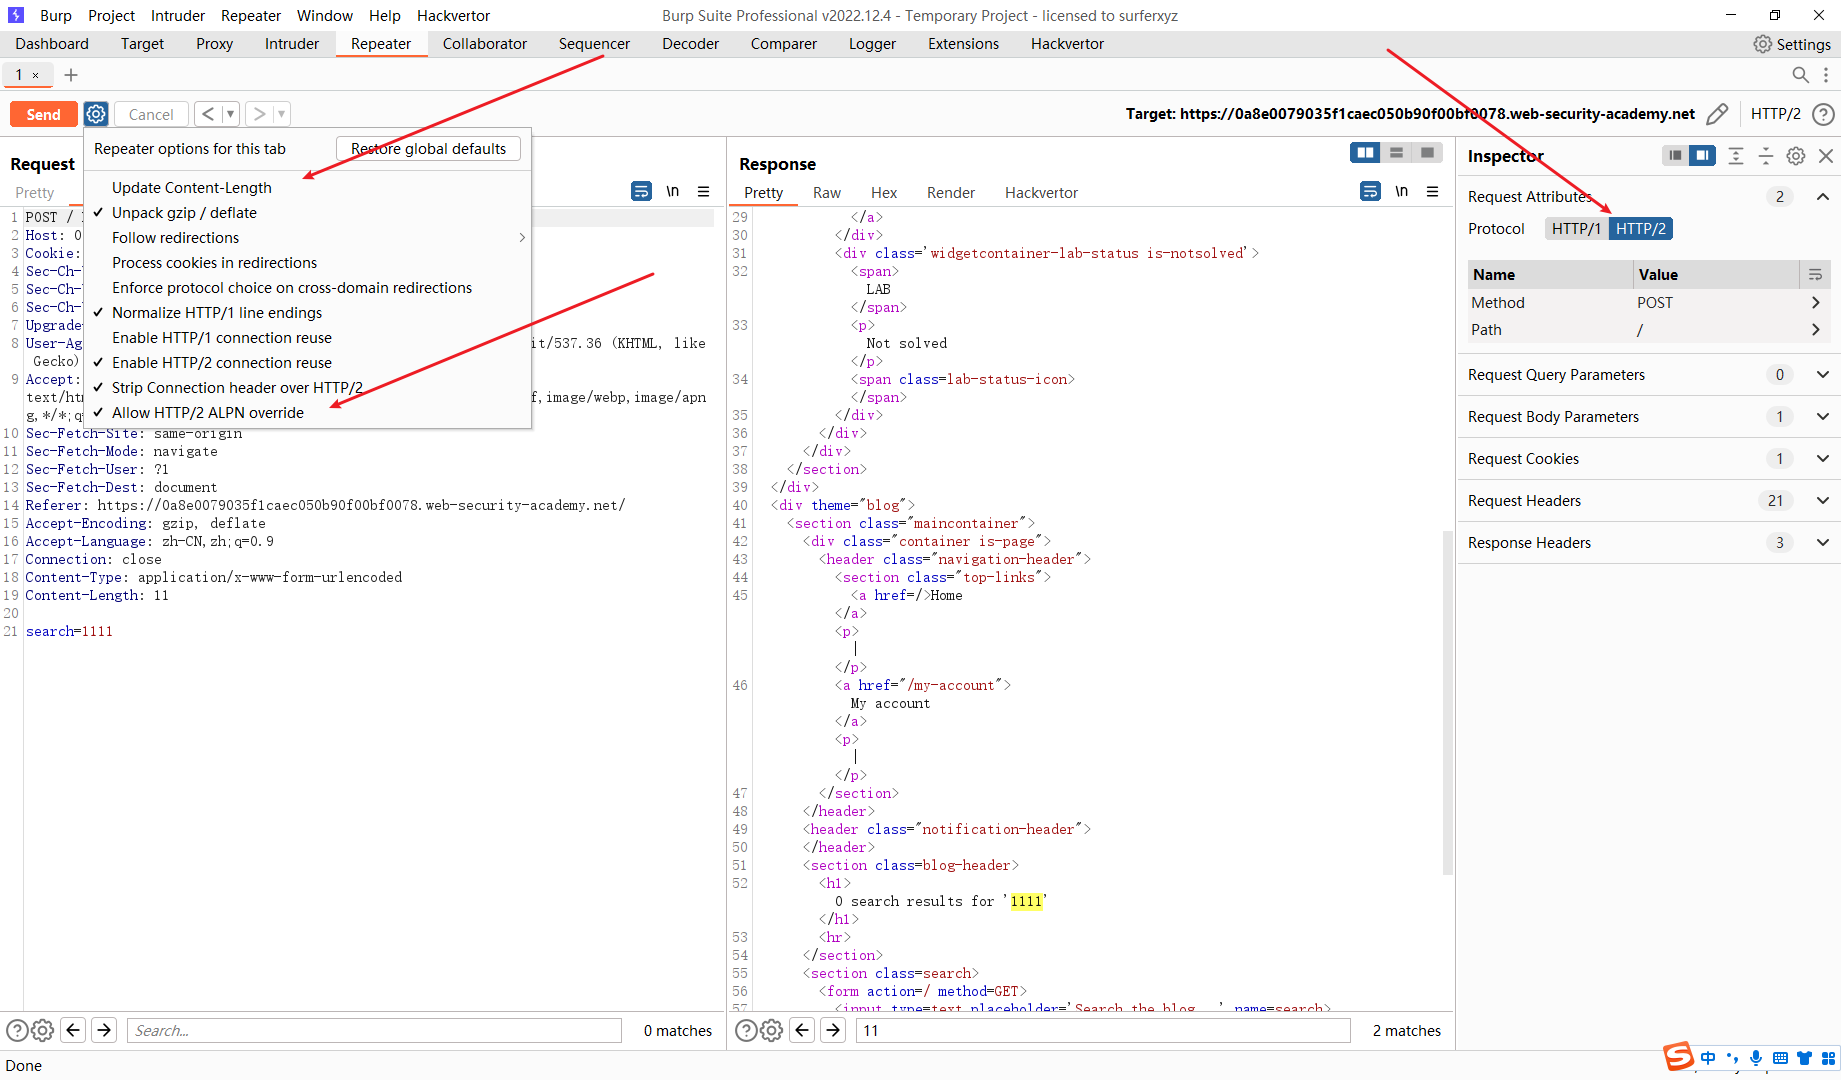Go to previous request in history
Image resolution: width=1841 pixels, height=1080 pixels.
(208, 114)
